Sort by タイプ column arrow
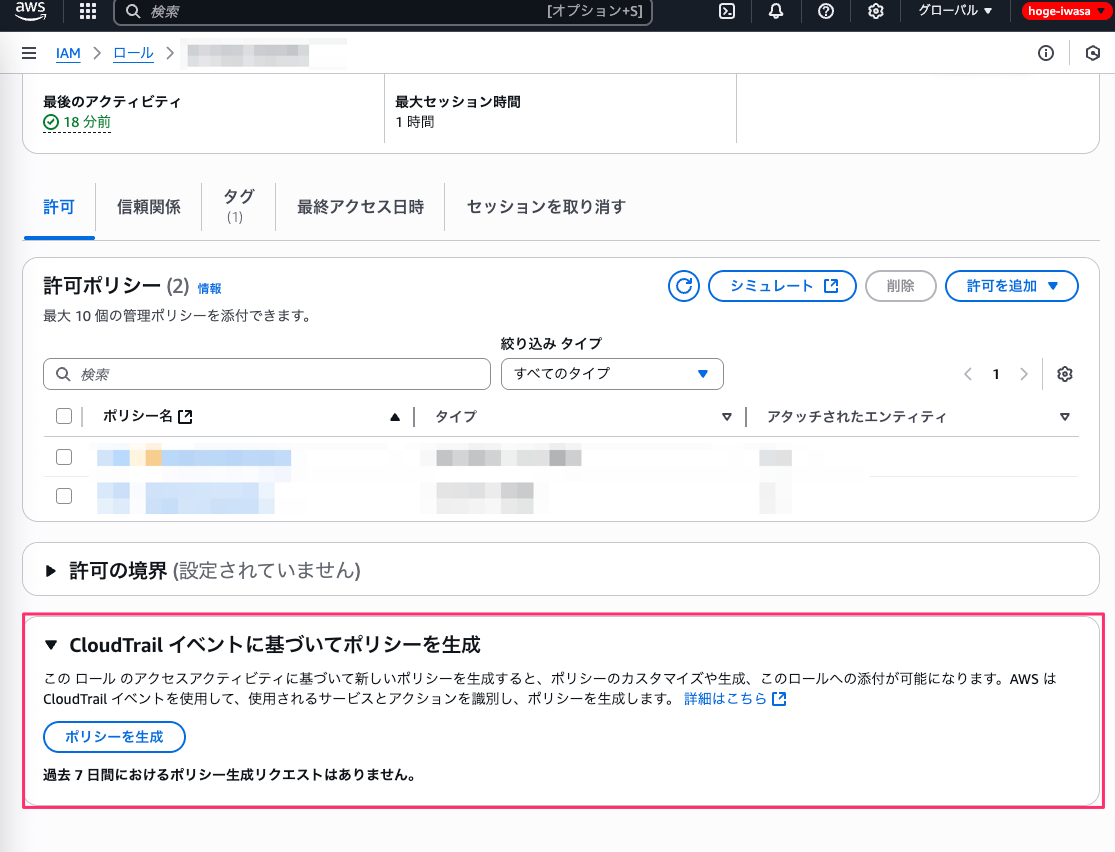This screenshot has height=852, width=1115. pos(727,417)
